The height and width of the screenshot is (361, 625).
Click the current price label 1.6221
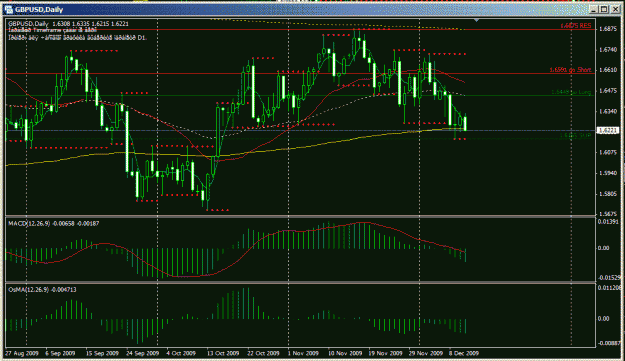click(608, 130)
